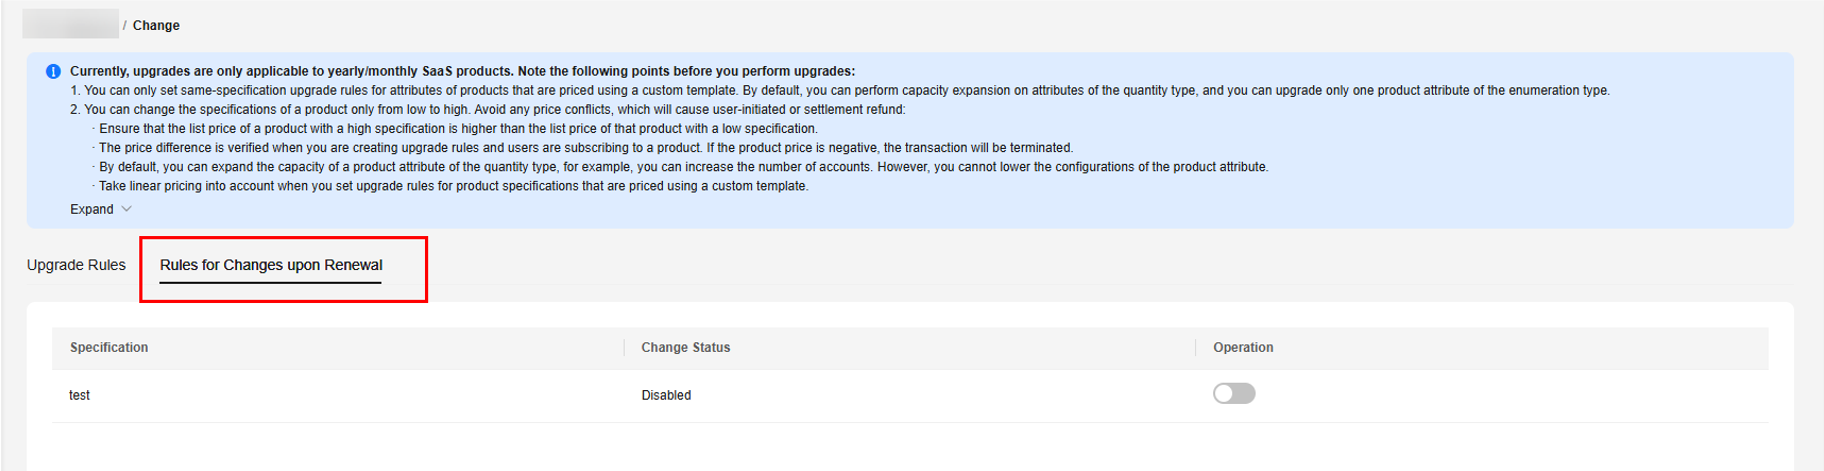Image resolution: width=1824 pixels, height=471 pixels.
Task: Go back via the blurred parent breadcrumb
Action: tap(70, 23)
